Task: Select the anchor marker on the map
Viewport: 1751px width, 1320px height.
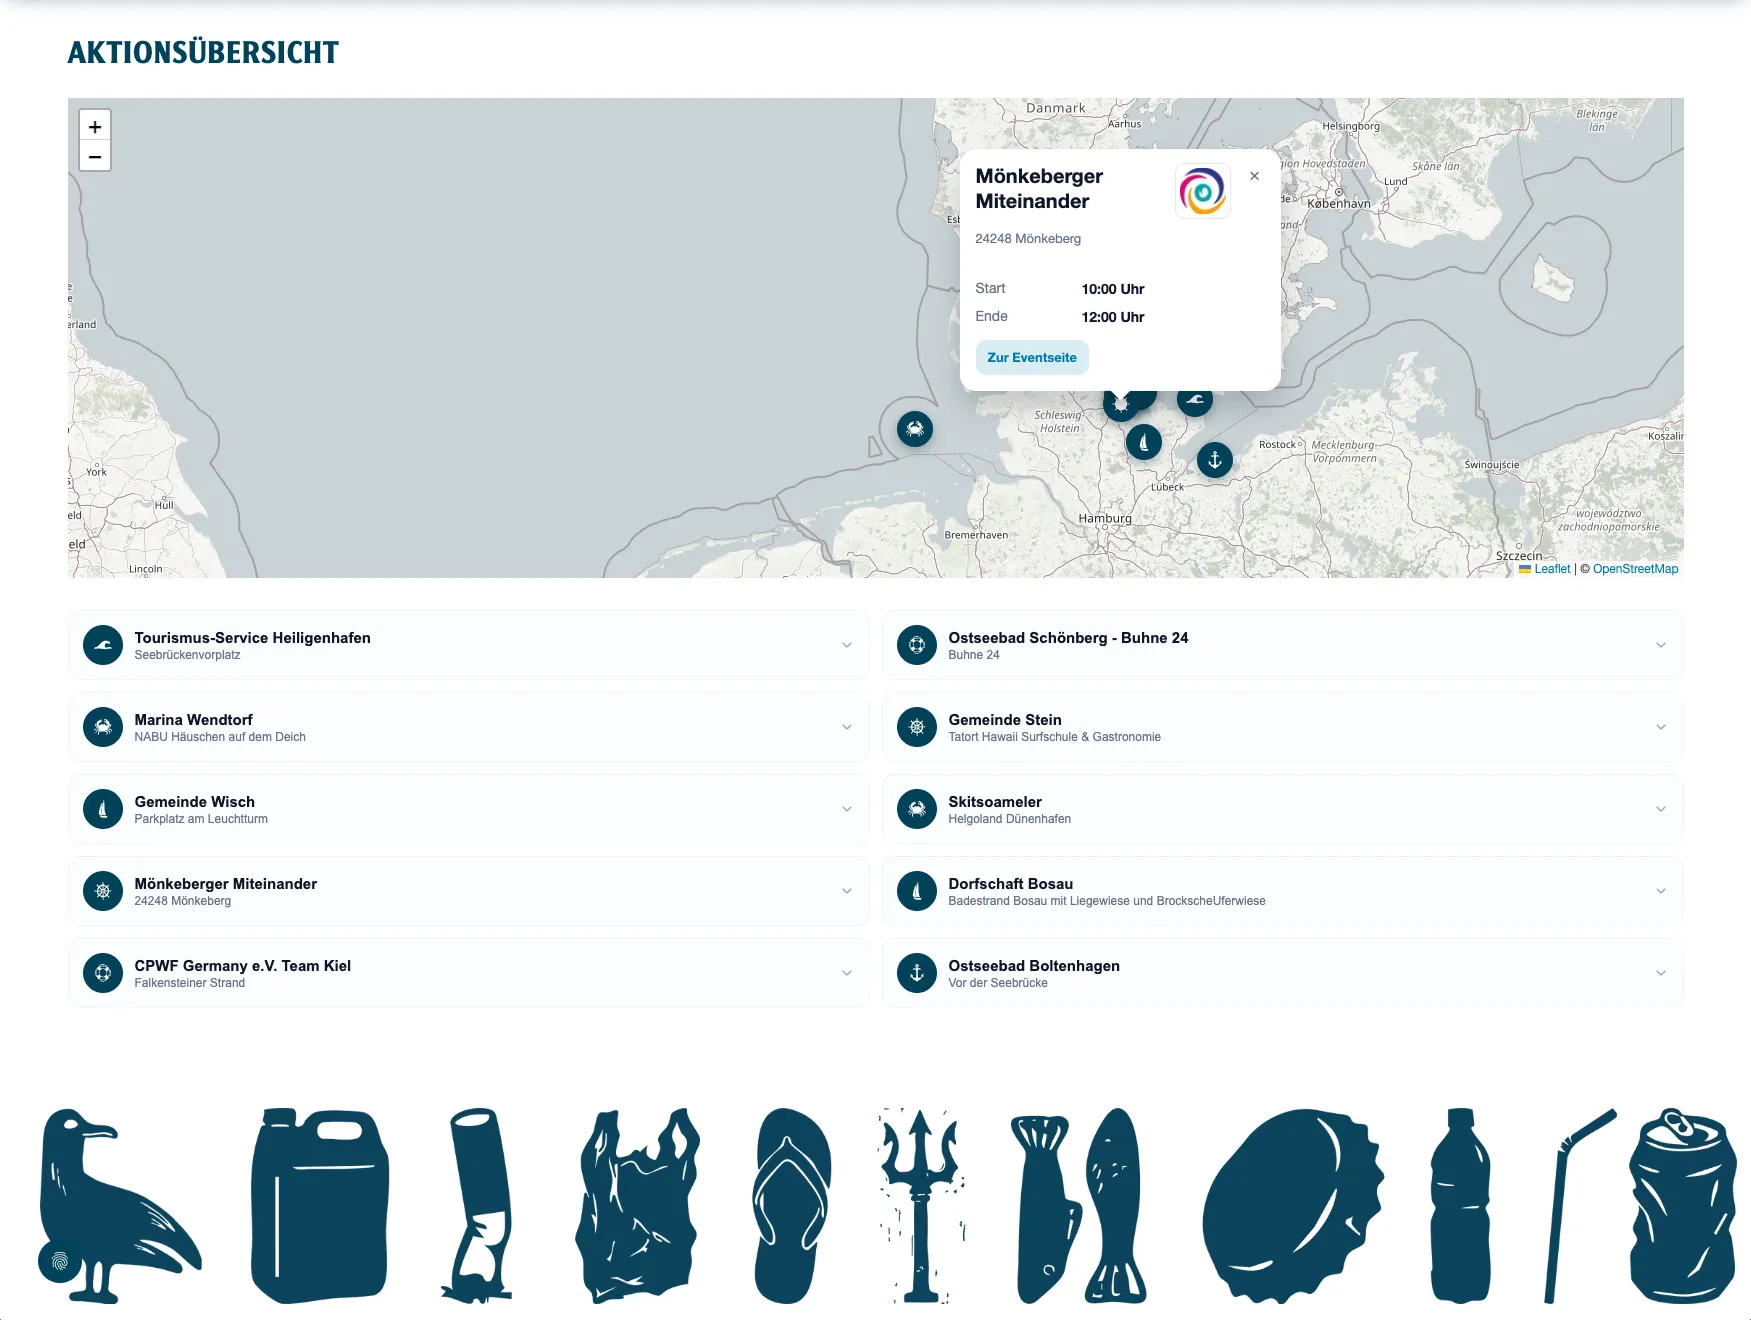Action: [x=1215, y=460]
